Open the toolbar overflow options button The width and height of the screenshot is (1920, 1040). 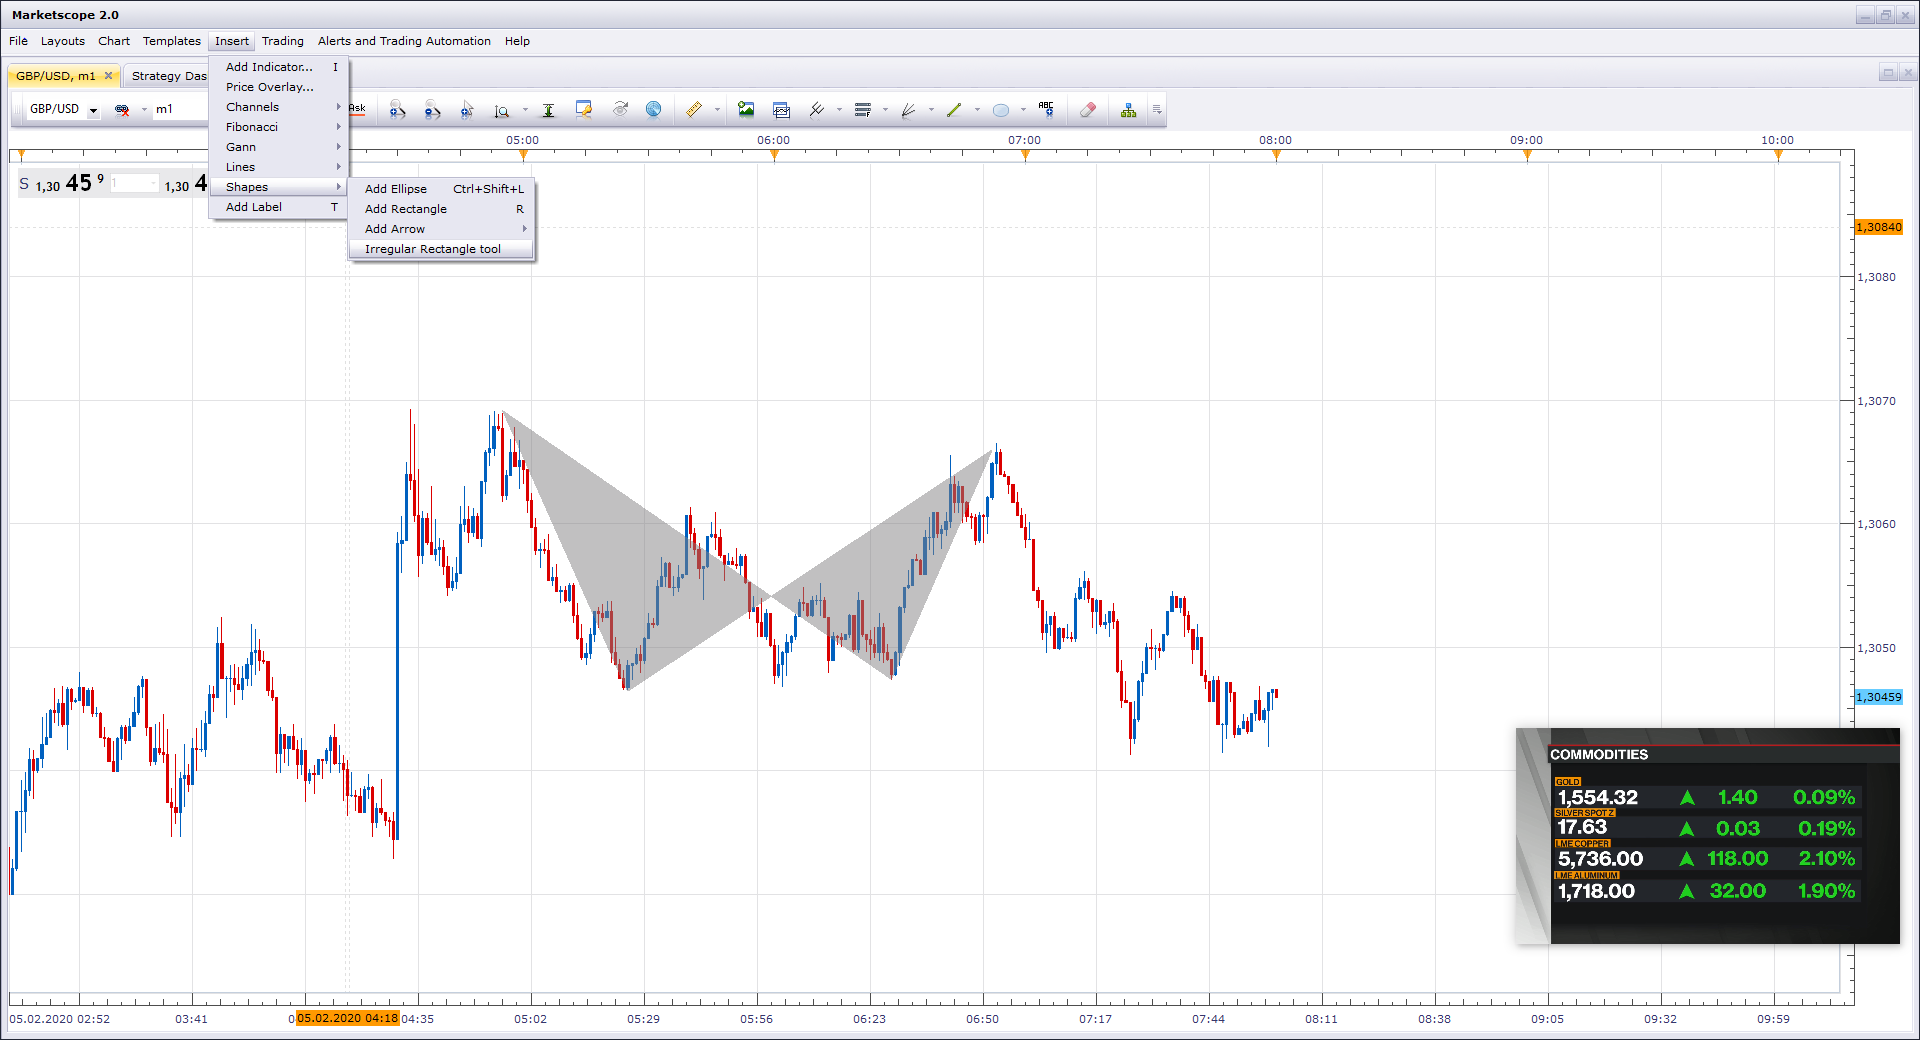click(x=1157, y=109)
